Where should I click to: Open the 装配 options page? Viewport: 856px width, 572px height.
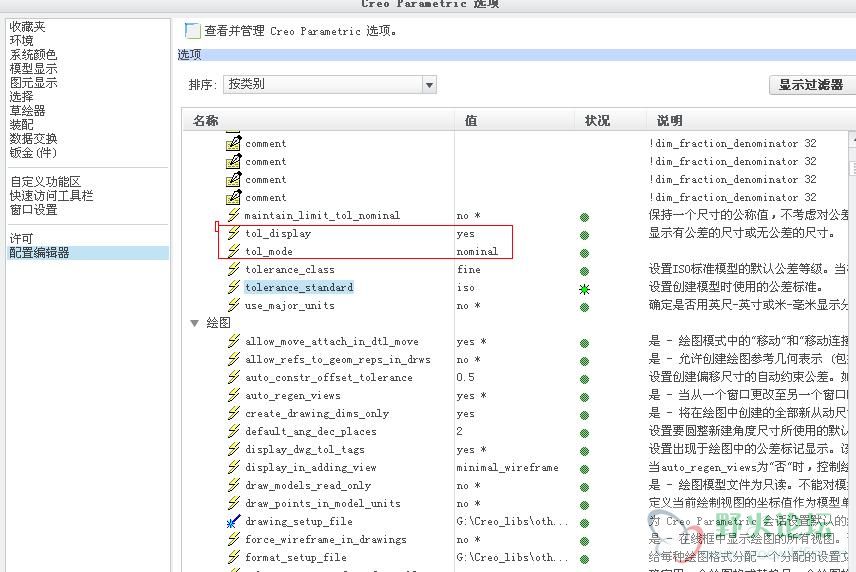[x=21, y=125]
